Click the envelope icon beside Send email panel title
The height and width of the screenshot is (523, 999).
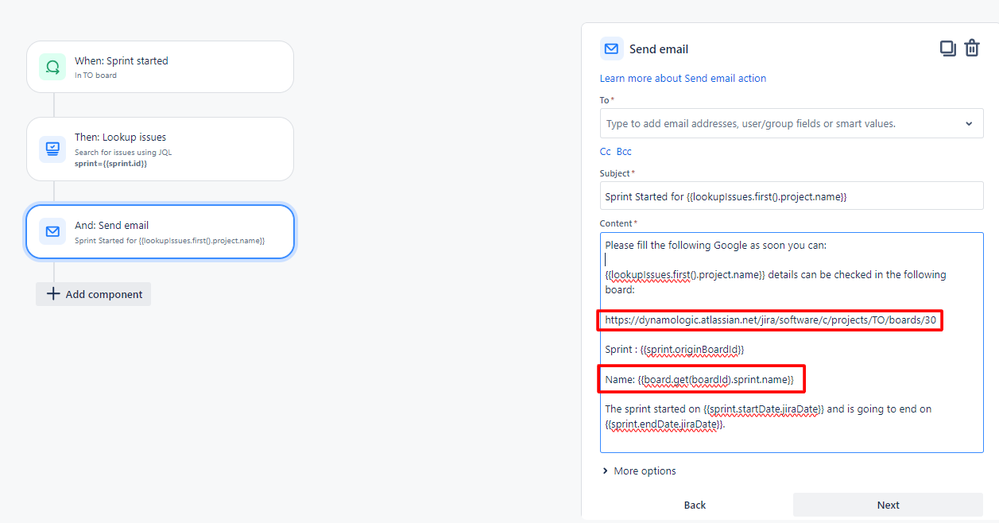click(611, 49)
